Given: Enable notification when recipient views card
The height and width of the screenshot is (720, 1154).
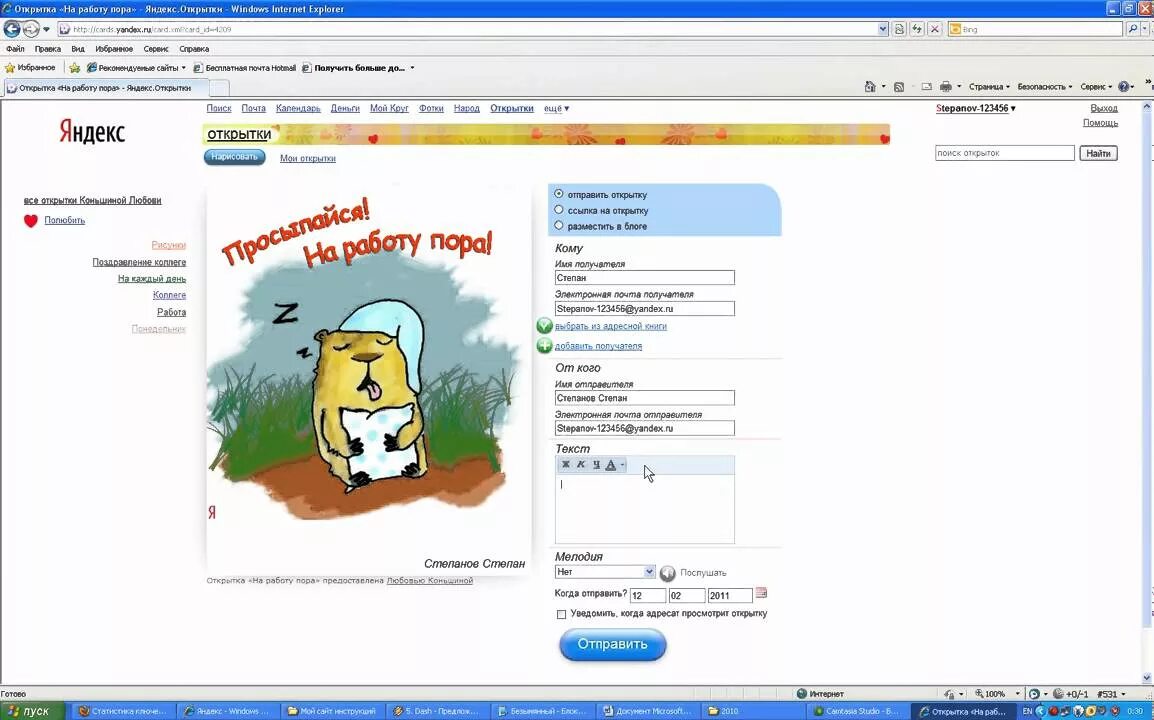Looking at the screenshot, I should coord(562,614).
